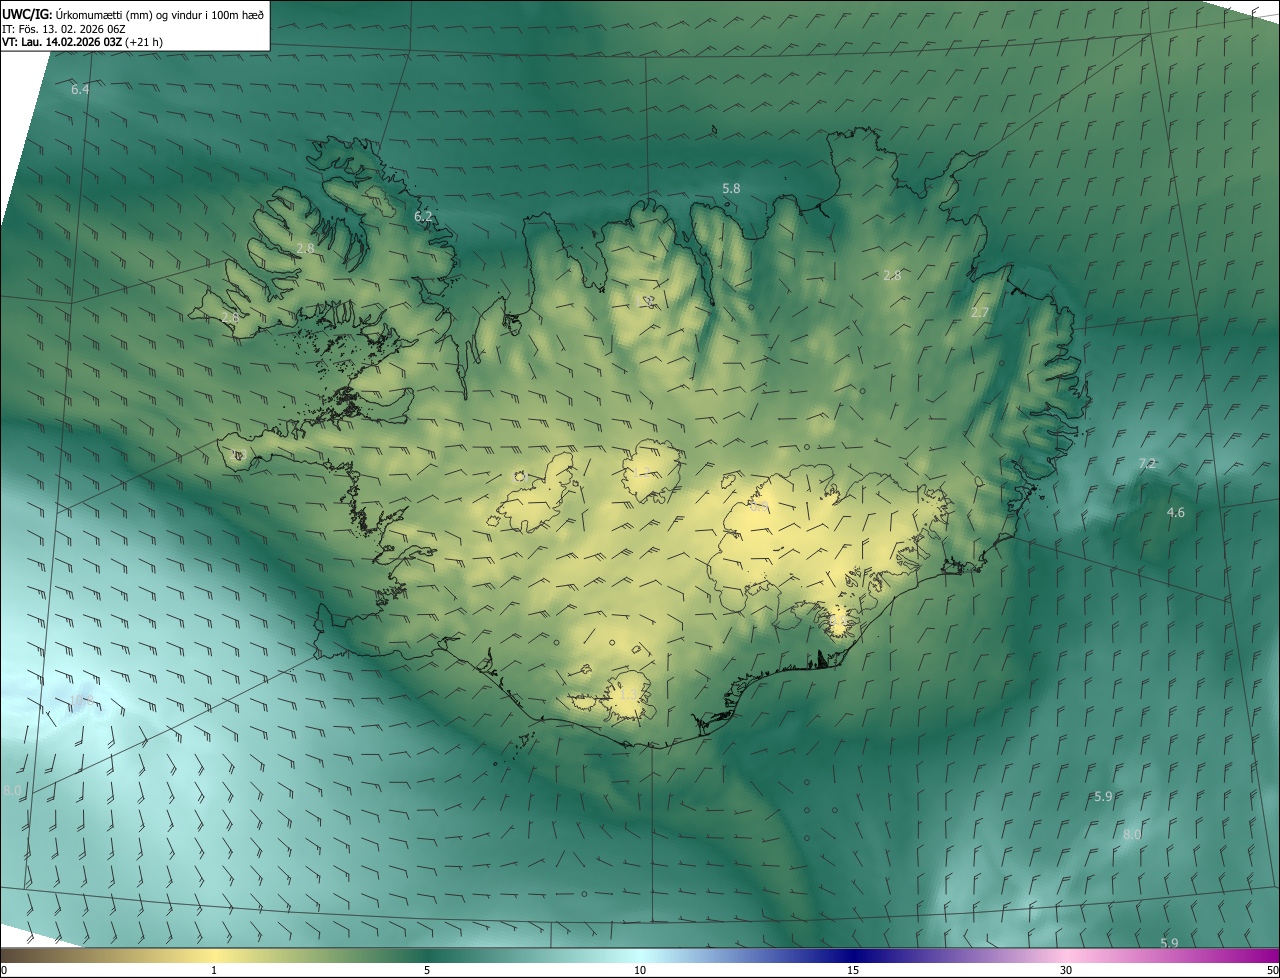The height and width of the screenshot is (978, 1280).
Task: Select the 4.6 value label over the sea
Action: click(1176, 513)
